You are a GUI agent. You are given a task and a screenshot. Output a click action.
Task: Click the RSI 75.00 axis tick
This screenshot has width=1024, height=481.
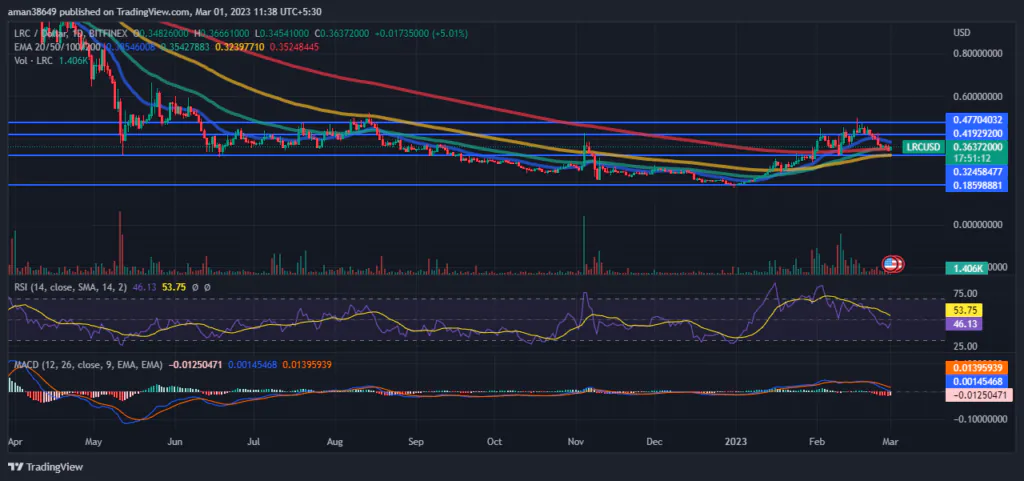tap(965, 294)
